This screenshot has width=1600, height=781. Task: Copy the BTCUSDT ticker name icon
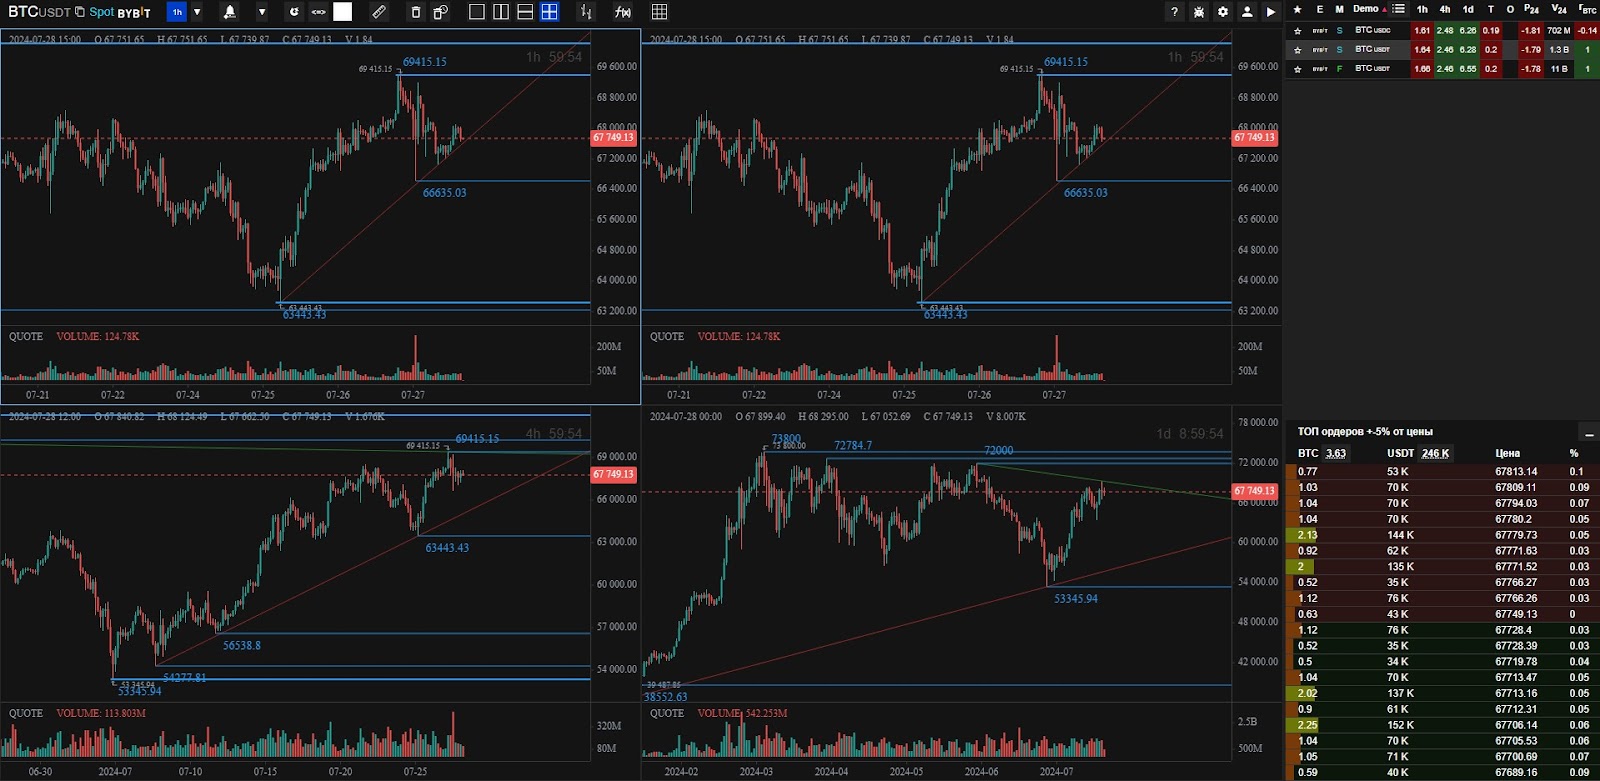[x=80, y=12]
